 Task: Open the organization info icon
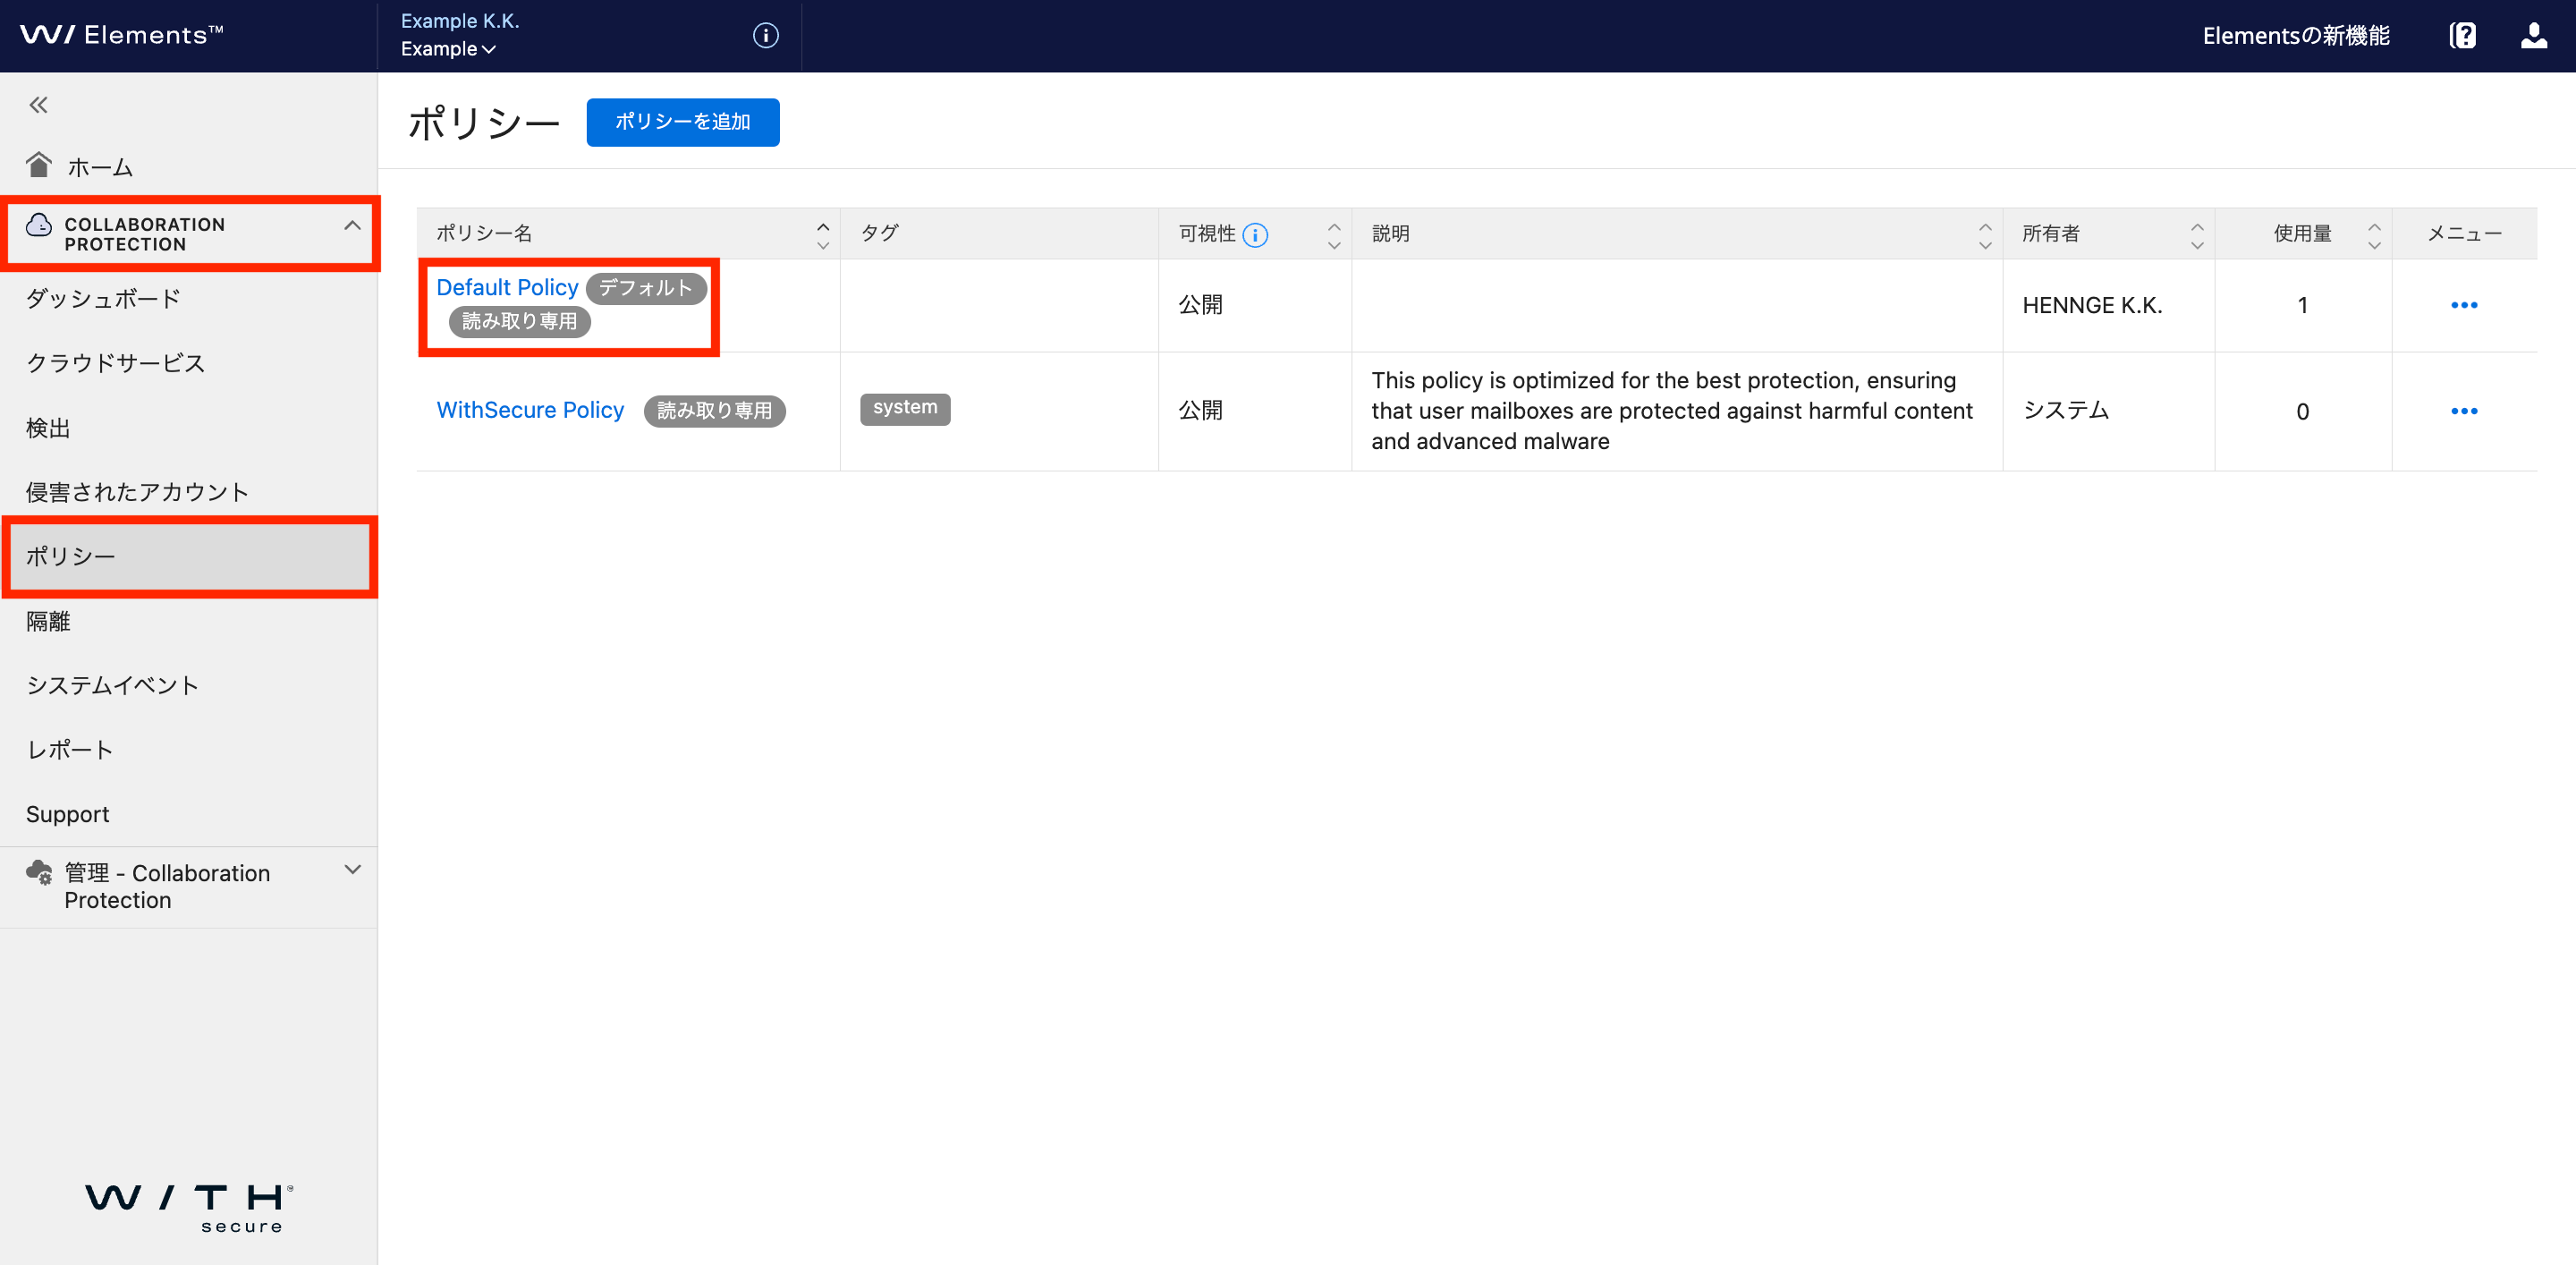pos(765,35)
